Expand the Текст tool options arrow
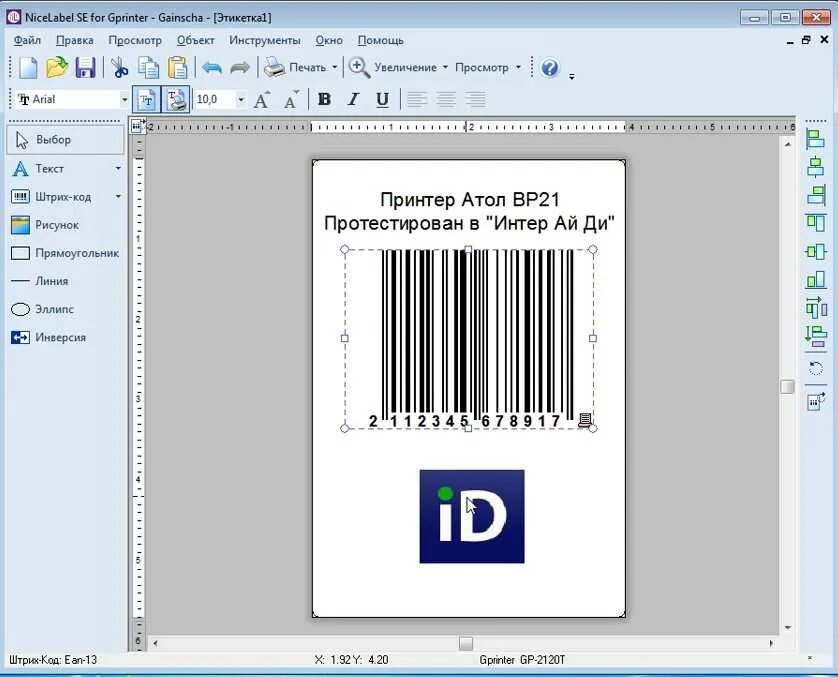Viewport: 838px width, 677px height. click(118, 169)
